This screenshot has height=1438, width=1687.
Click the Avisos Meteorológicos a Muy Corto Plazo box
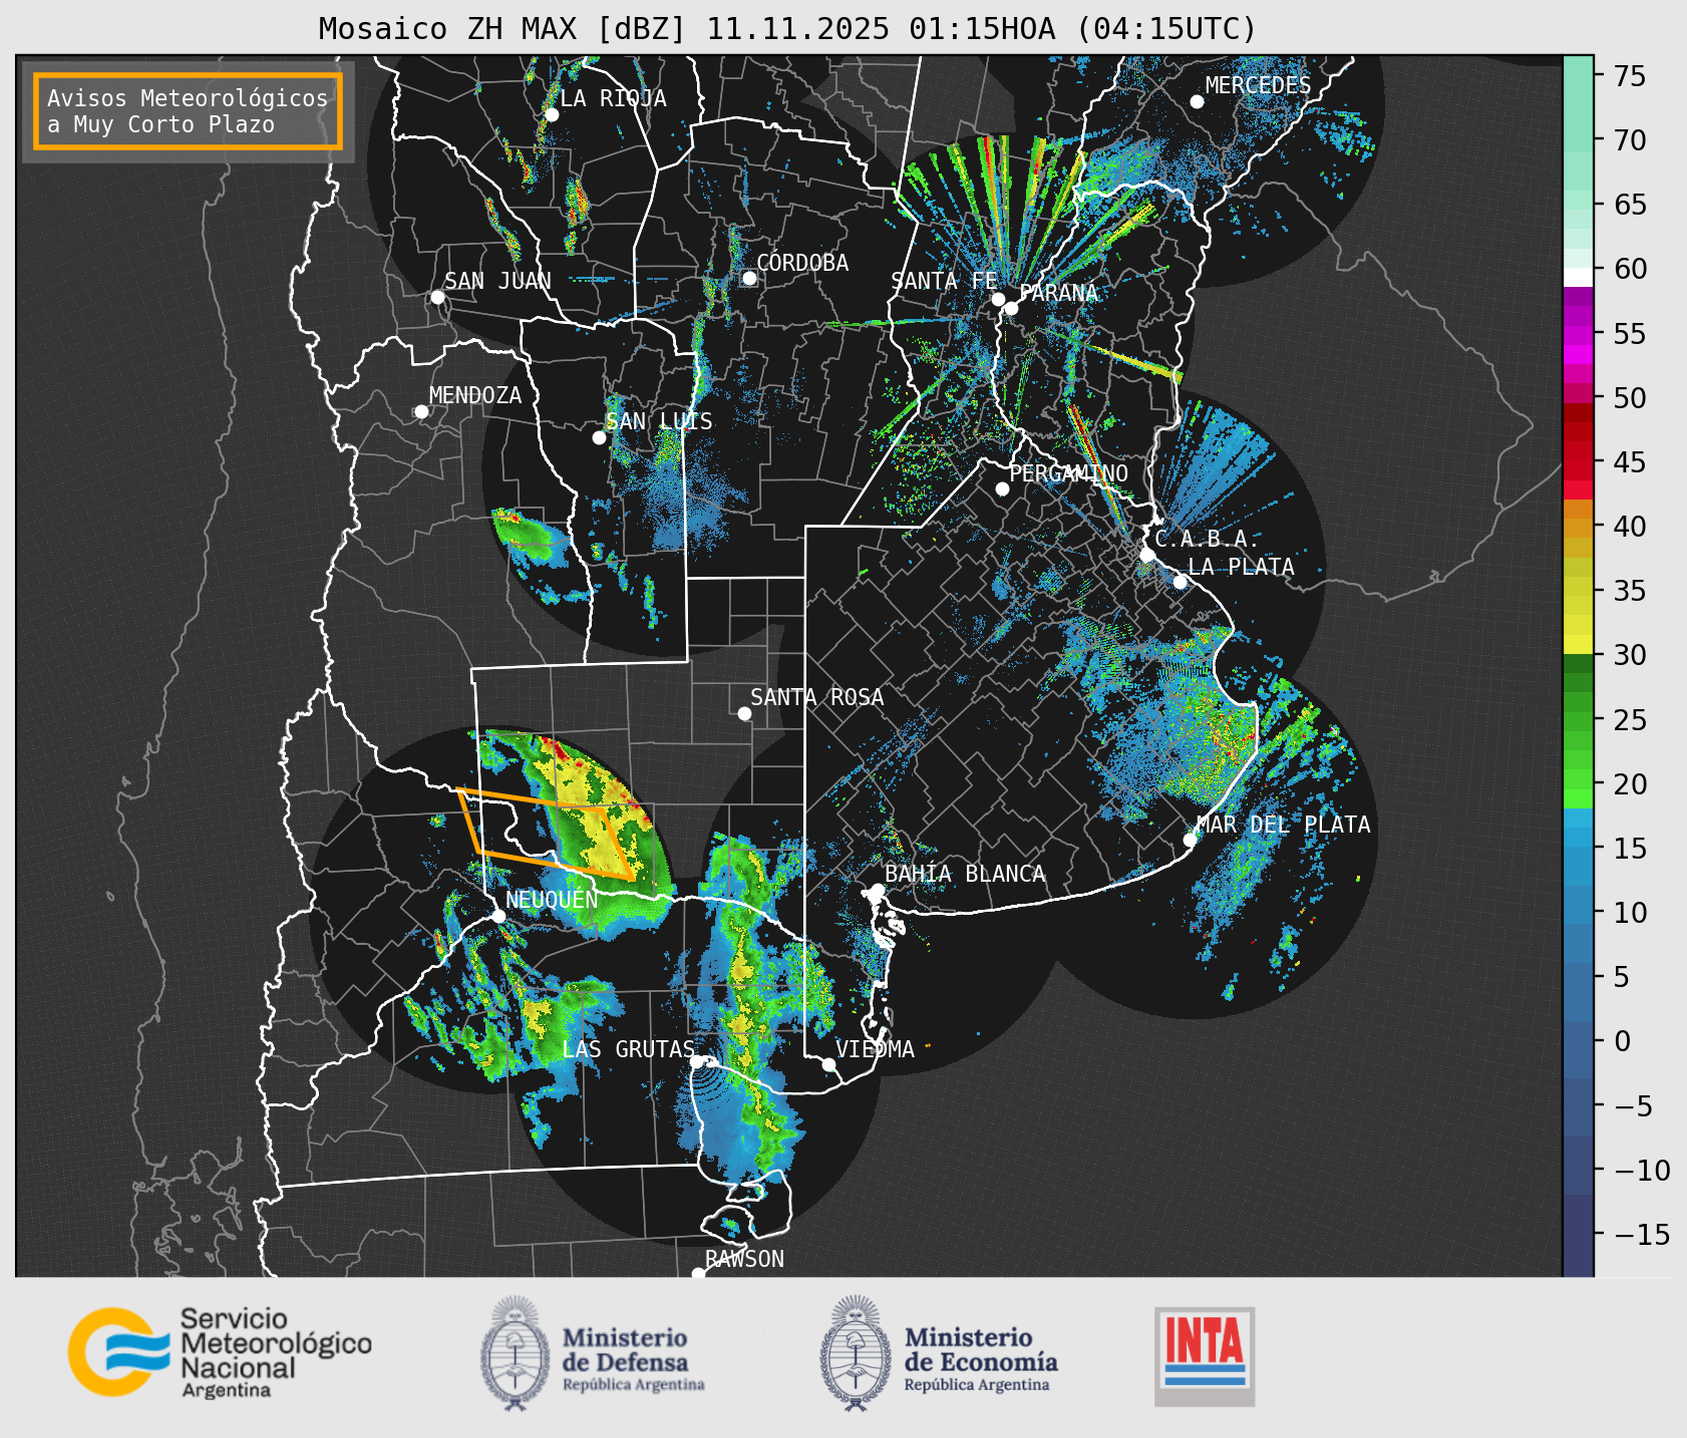click(188, 111)
